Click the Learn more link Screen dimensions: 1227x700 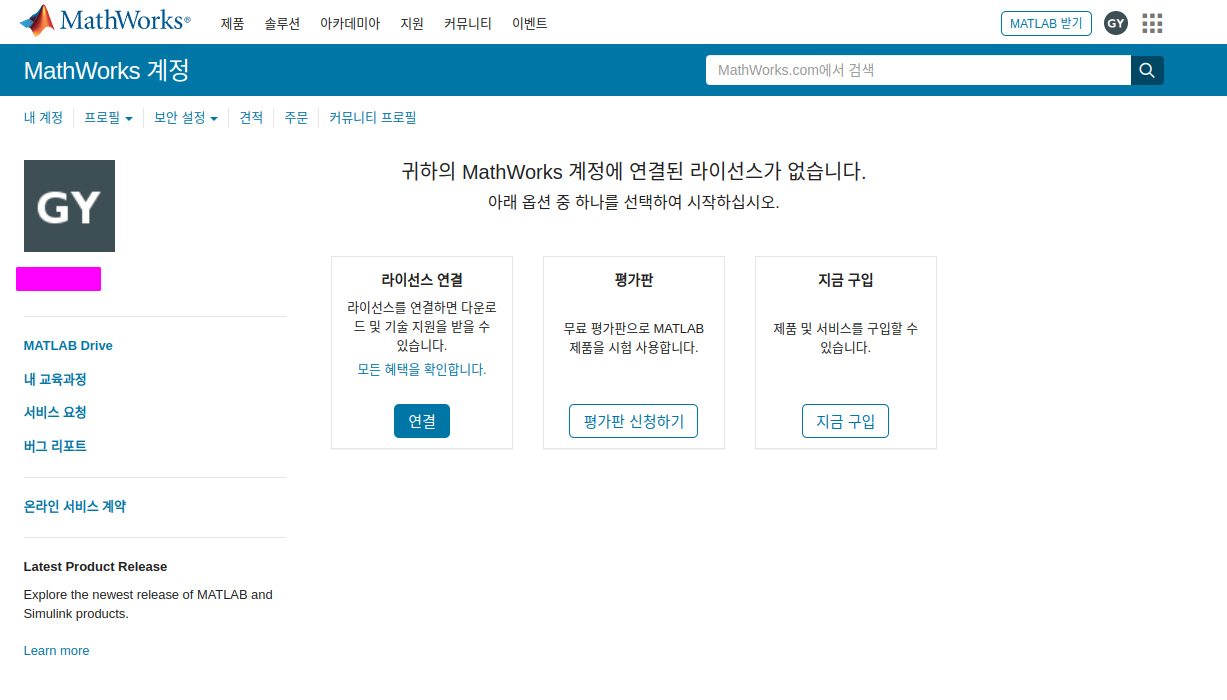(x=56, y=651)
